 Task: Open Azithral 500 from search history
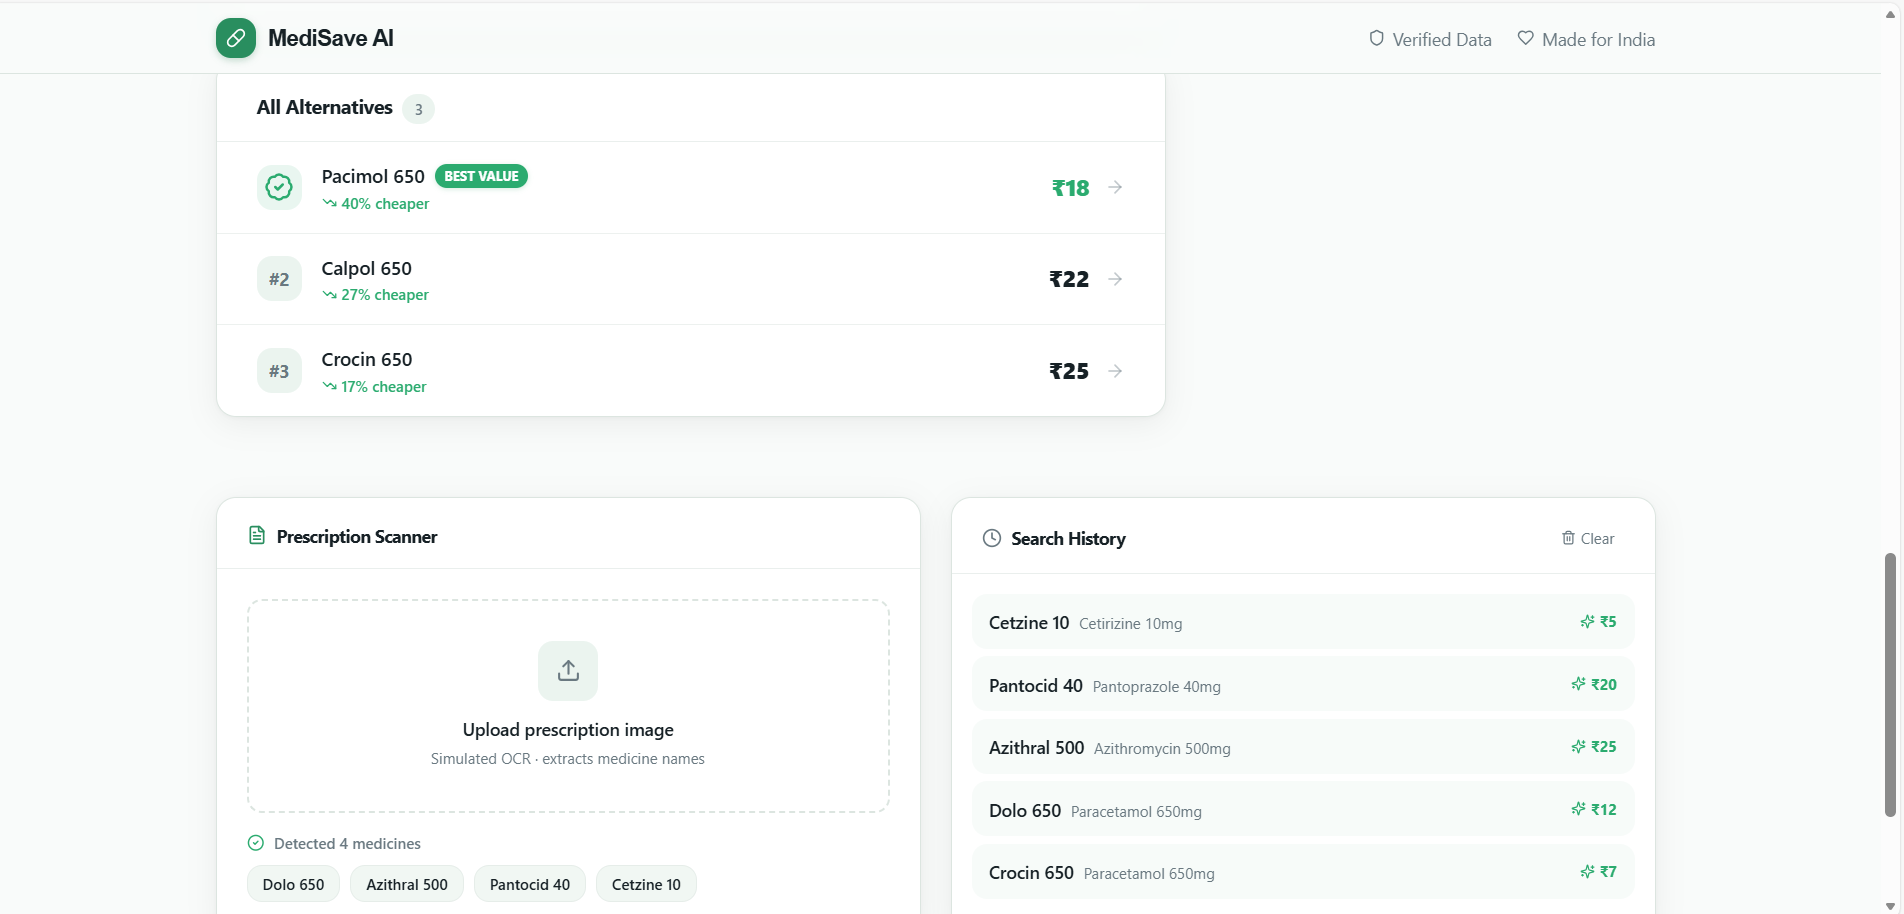pos(1303,747)
